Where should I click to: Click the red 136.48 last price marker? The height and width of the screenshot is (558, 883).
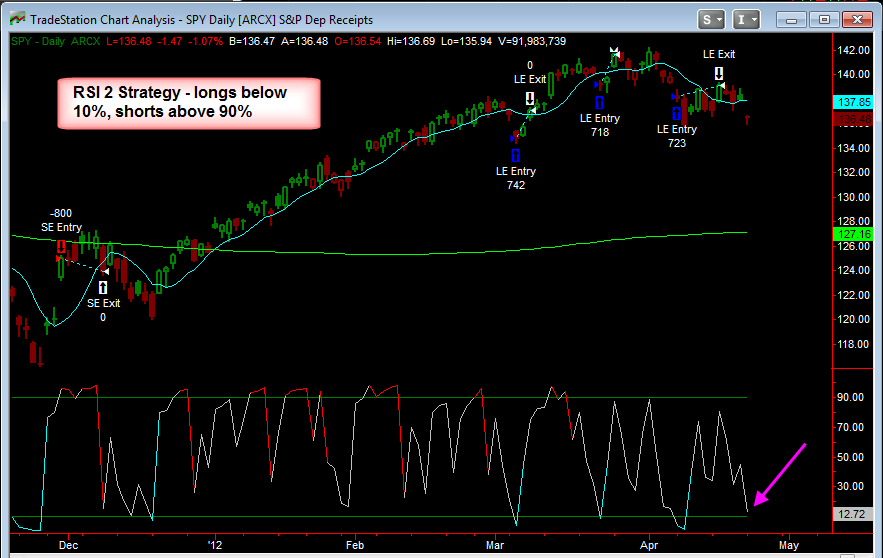[x=853, y=119]
